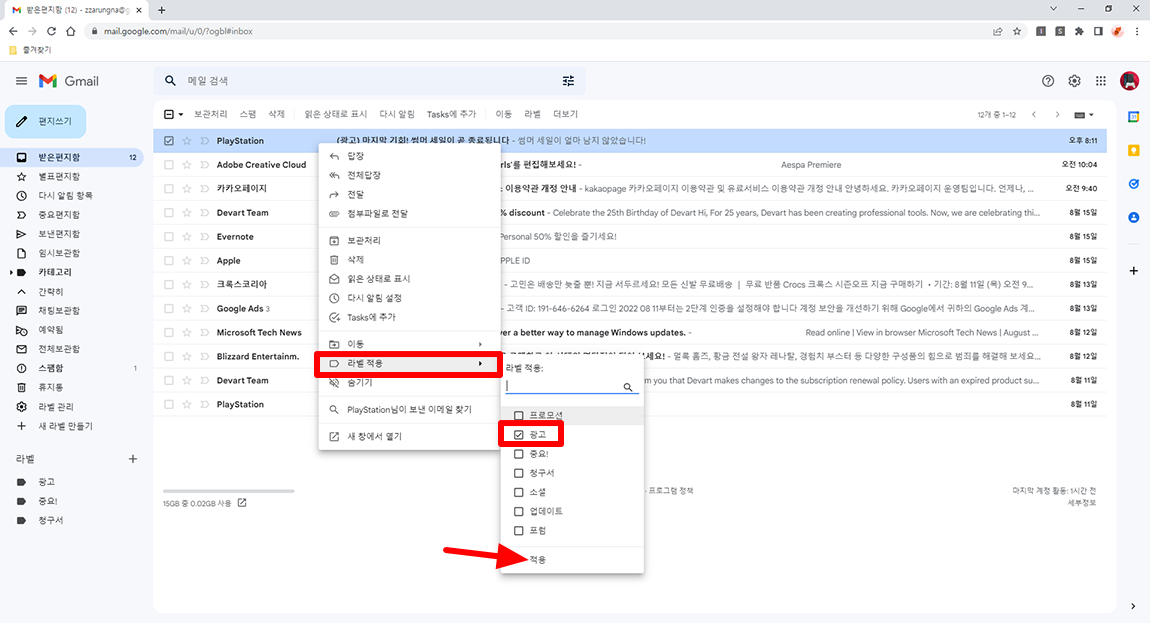Image resolution: width=1150 pixels, height=623 pixels.
Task: Show side panel chevron at bottom right
Action: [1133, 606]
